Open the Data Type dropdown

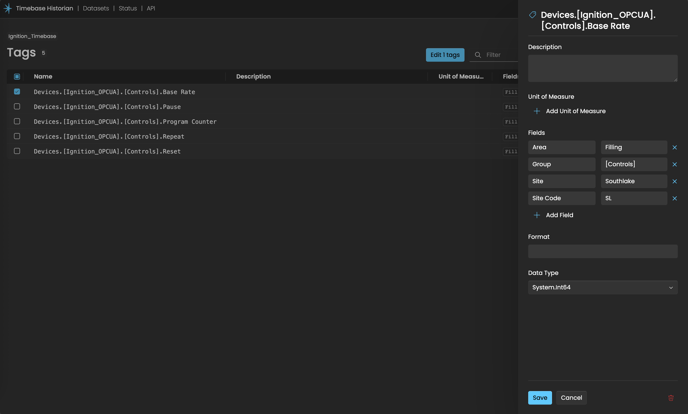(602, 287)
